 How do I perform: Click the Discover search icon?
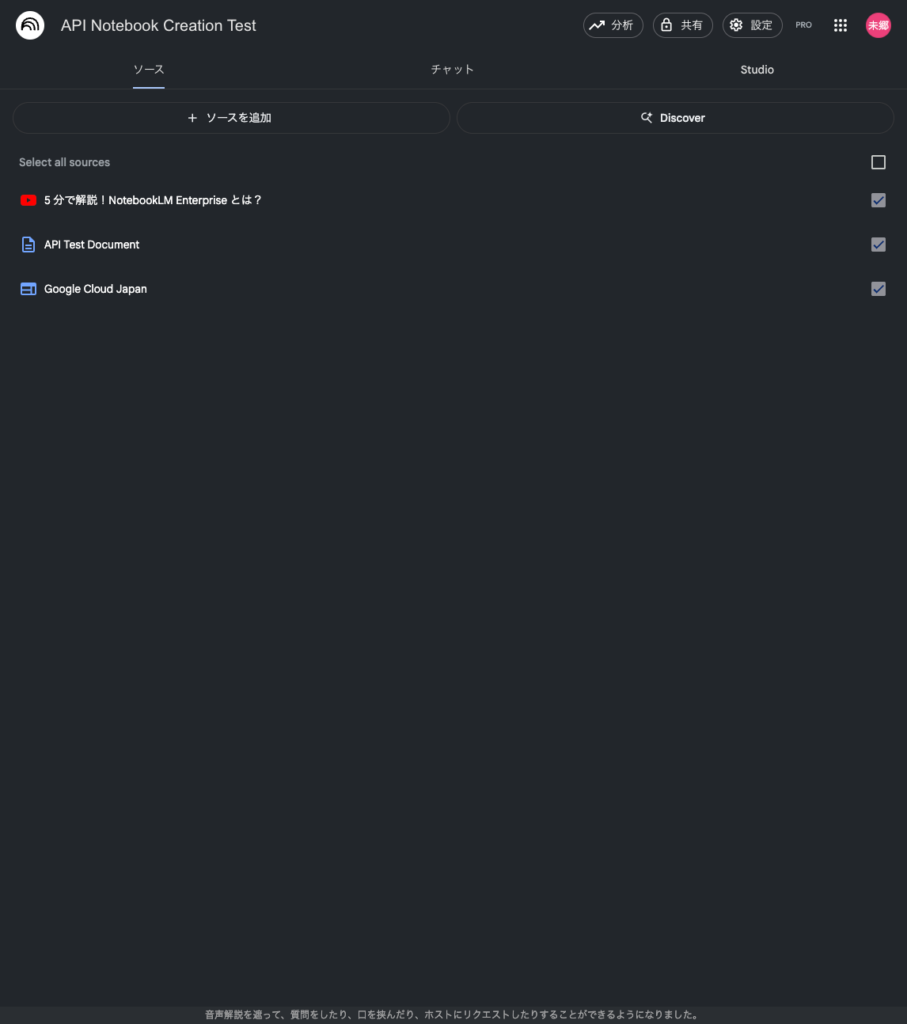coord(648,117)
